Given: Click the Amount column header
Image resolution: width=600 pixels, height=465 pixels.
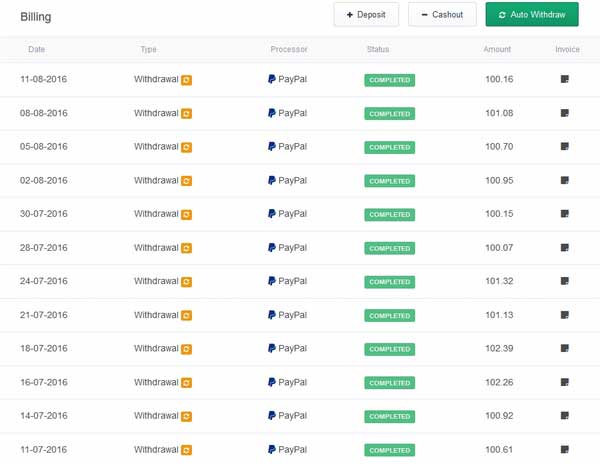Looking at the screenshot, I should pos(497,49).
